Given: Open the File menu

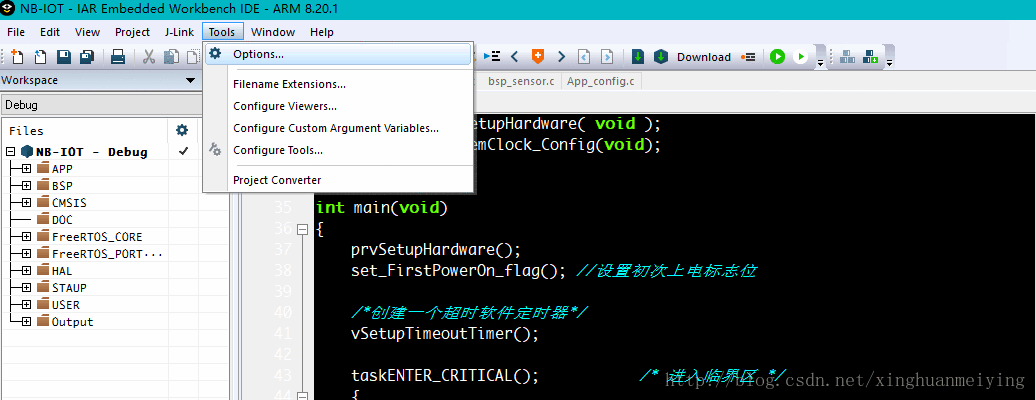Looking at the screenshot, I should [16, 32].
